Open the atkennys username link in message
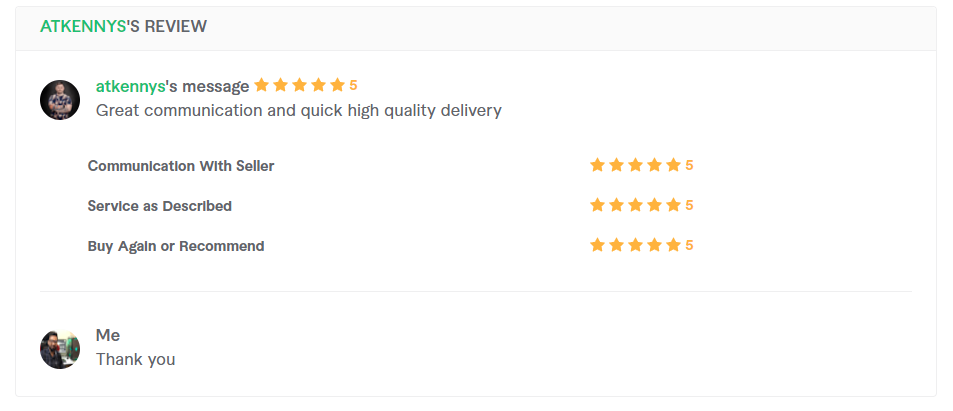 coord(131,86)
